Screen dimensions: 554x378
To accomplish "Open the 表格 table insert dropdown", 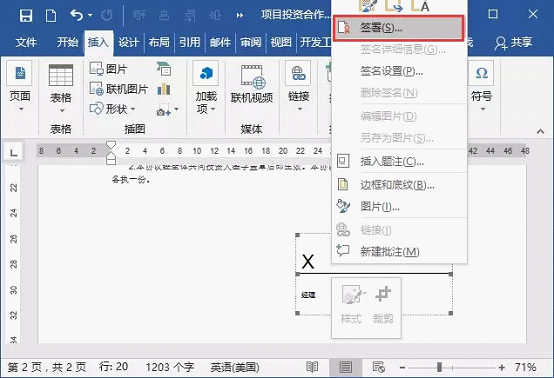I will point(61,89).
